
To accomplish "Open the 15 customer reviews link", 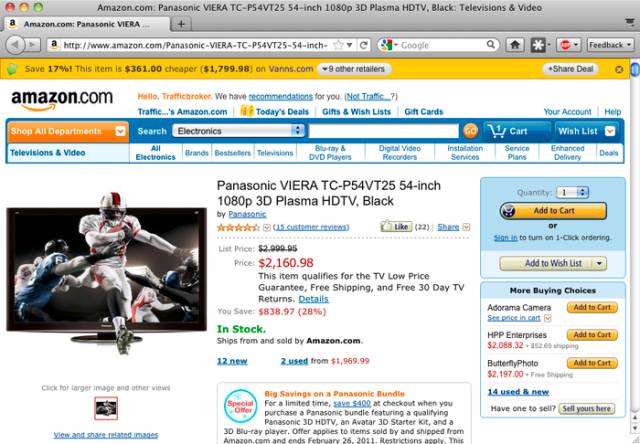I will (311, 227).
